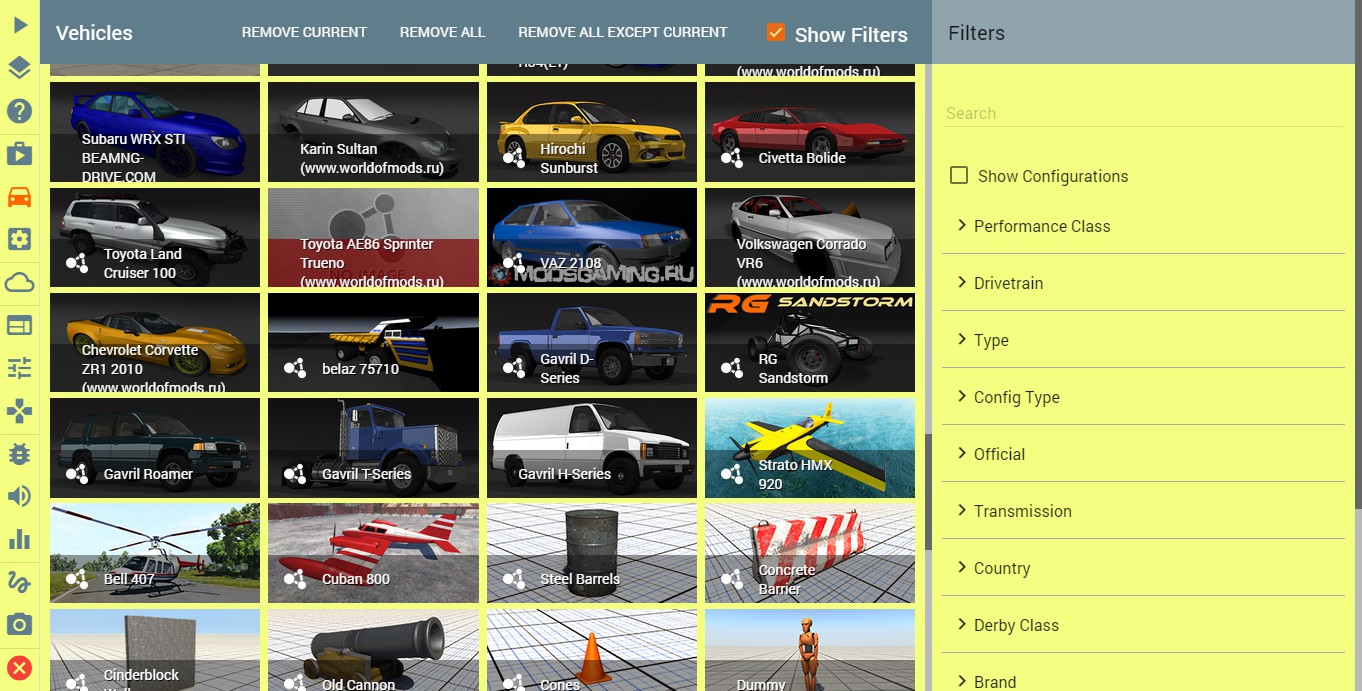Select the Concrete Barrier prop
1362x691 pixels.
(x=810, y=553)
